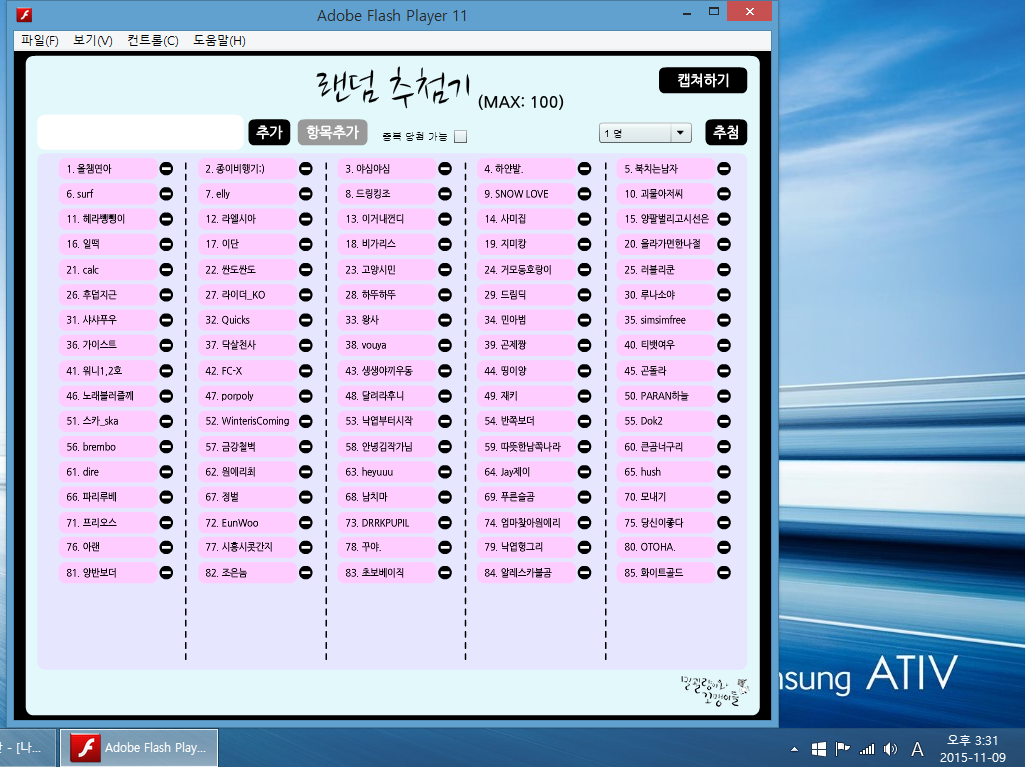
Task: Remove 21. calc using its minus button
Action: click(166, 269)
